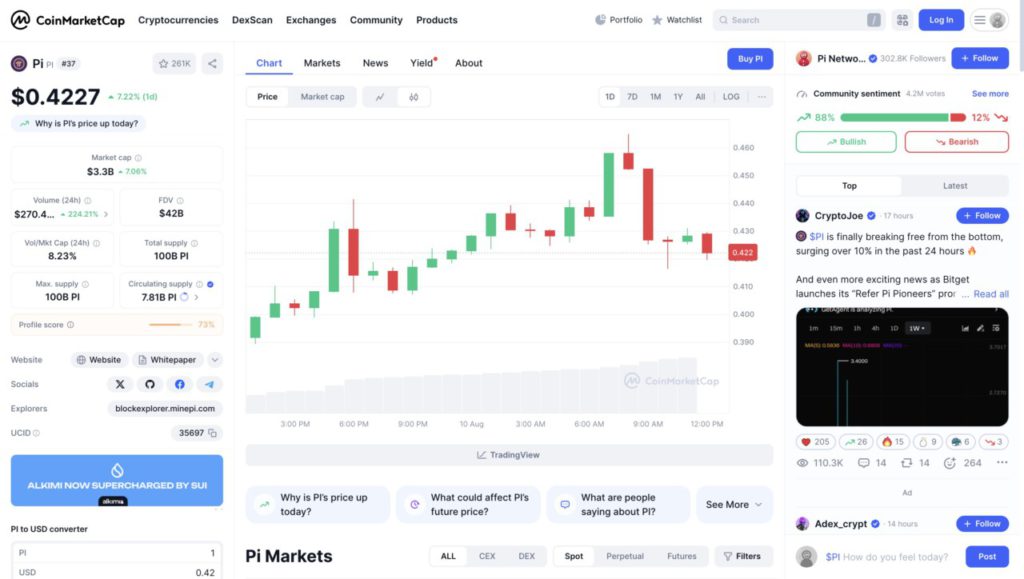Viewport: 1024px width, 579px height.
Task: Open the Telegram social link
Action: 209,384
